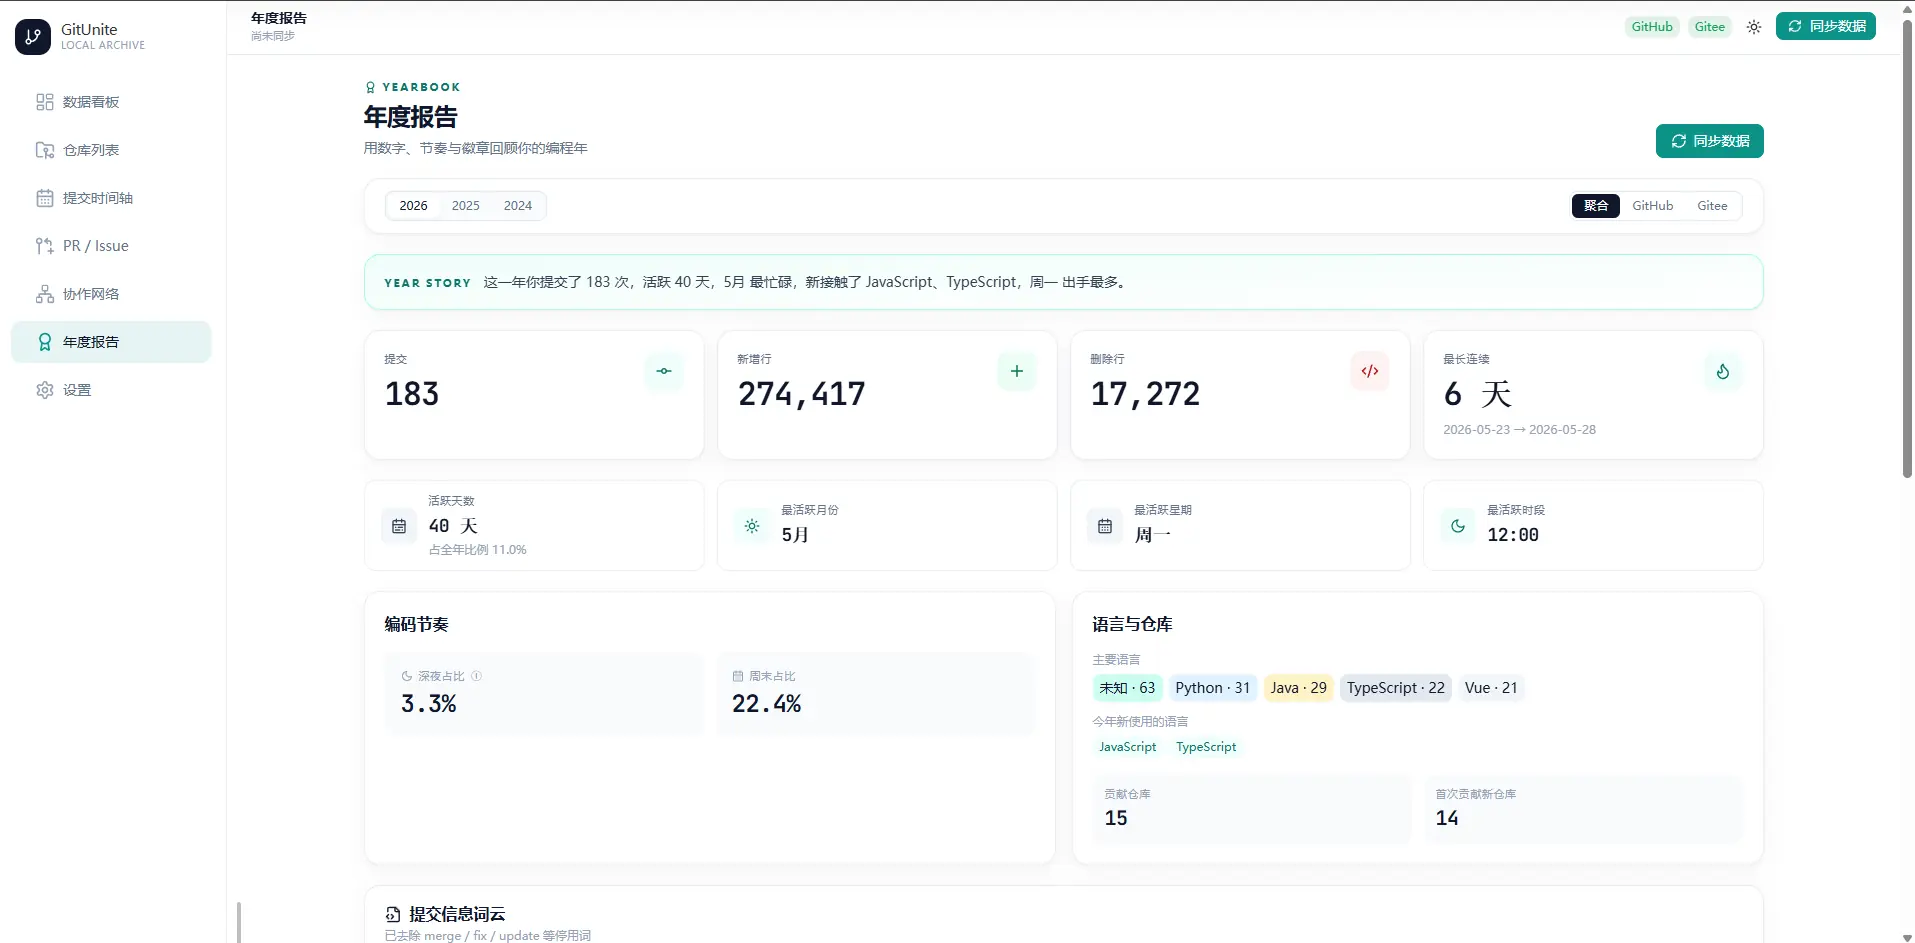Click the 年度报告 badge icon in sidebar
1915x943 pixels.
(45, 342)
